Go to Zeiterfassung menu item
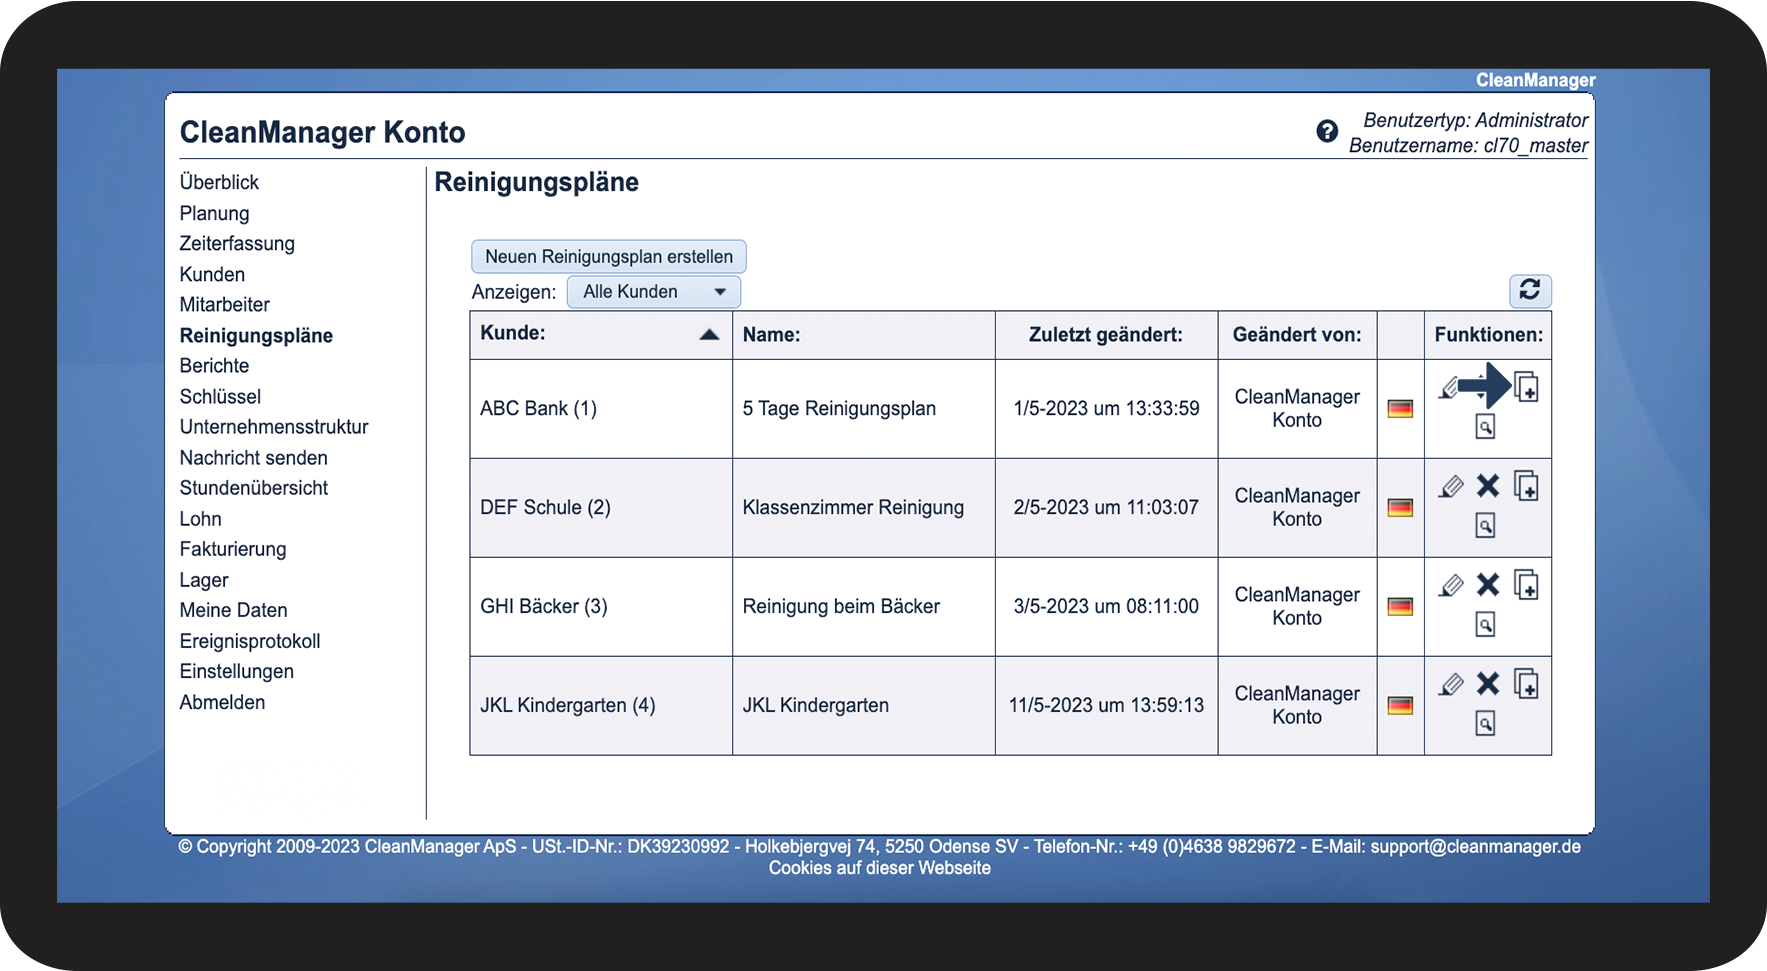This screenshot has width=1767, height=971. pos(237,243)
